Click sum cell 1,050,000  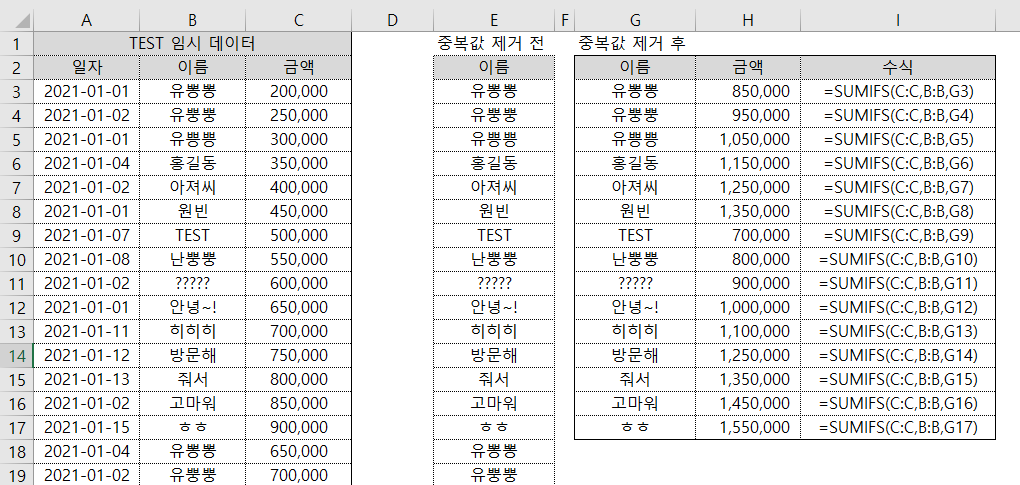748,139
